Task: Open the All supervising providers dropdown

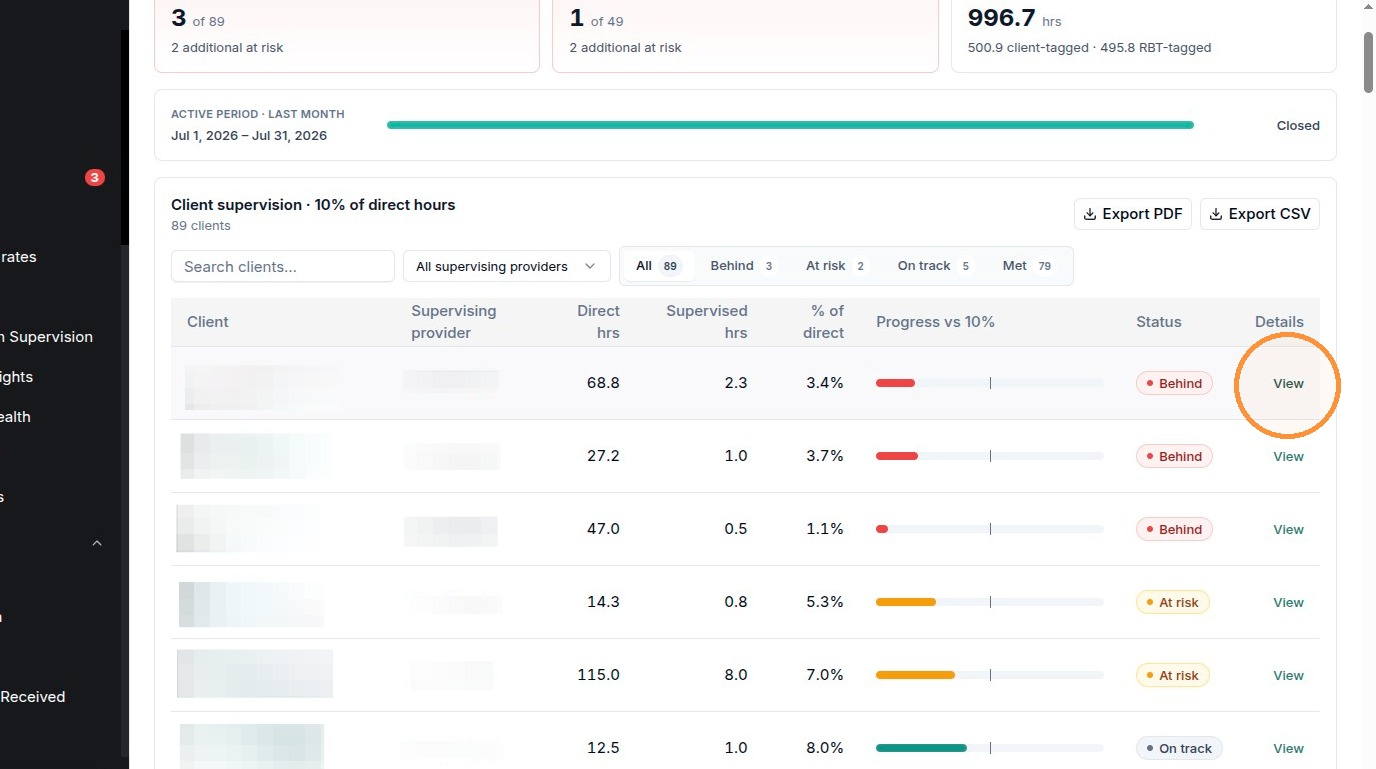Action: click(507, 266)
